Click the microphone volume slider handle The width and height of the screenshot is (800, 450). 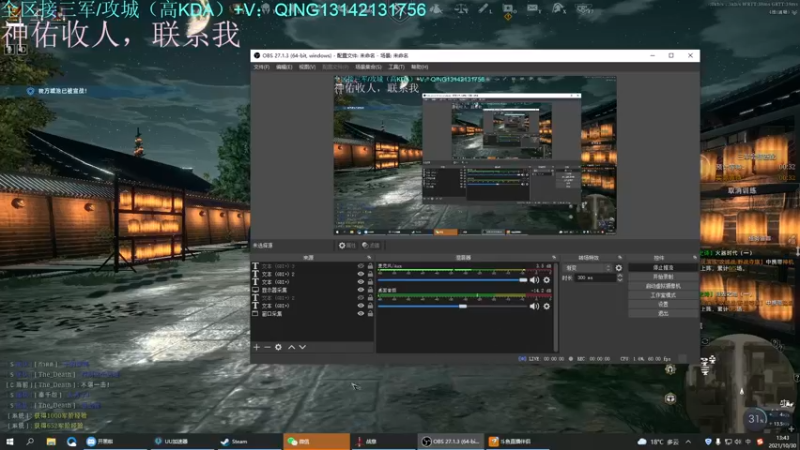click(x=523, y=280)
